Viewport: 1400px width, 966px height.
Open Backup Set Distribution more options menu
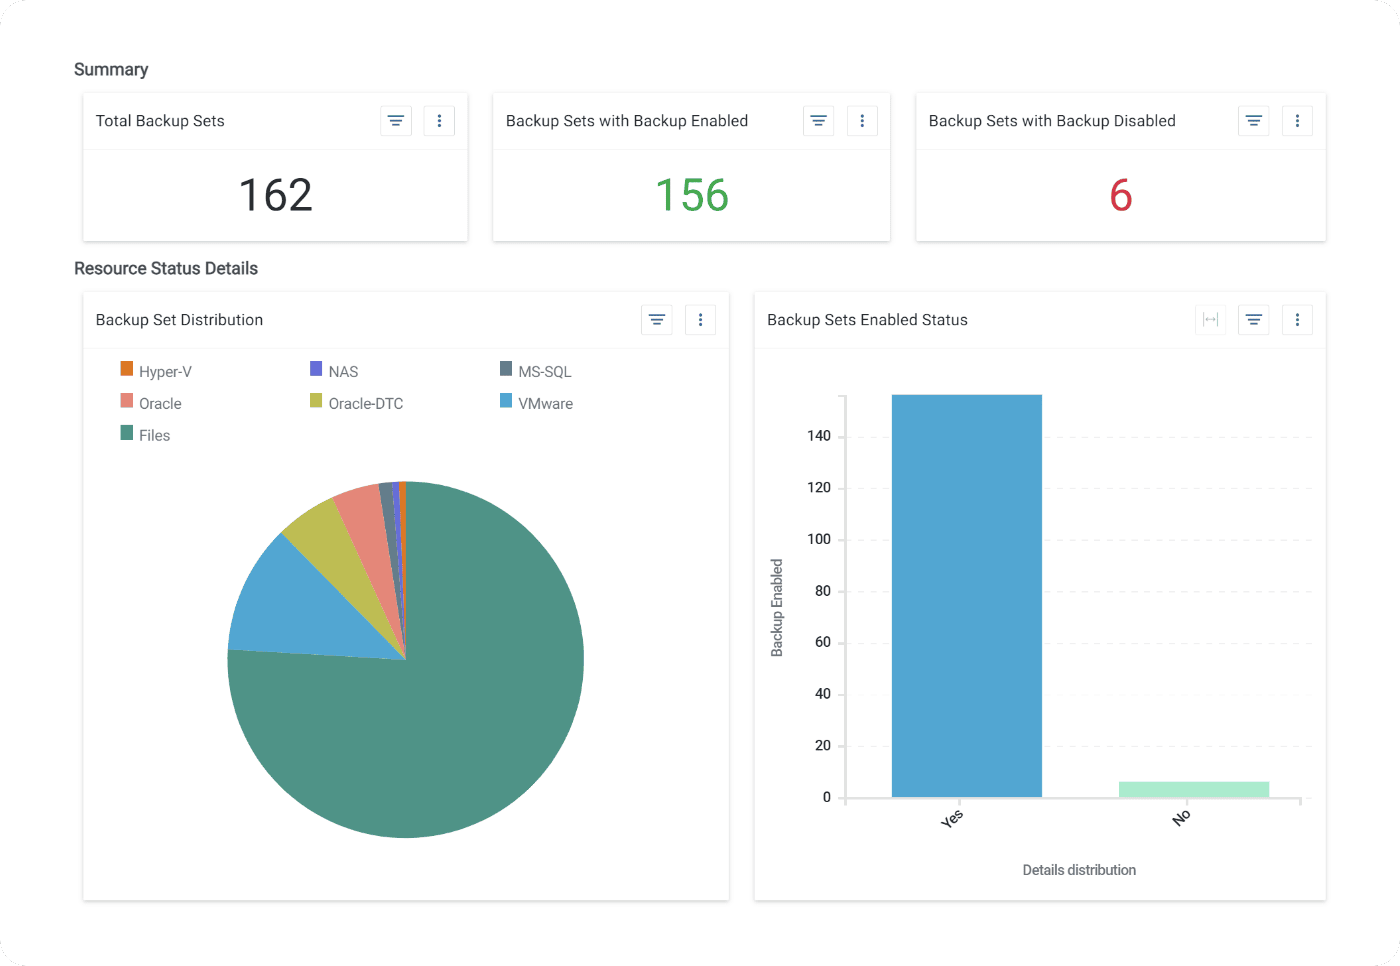(700, 320)
